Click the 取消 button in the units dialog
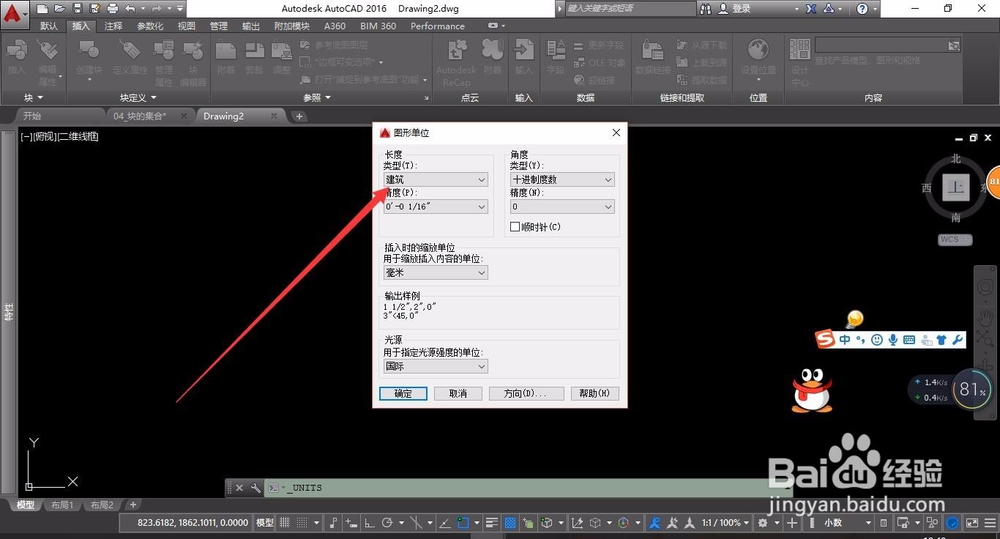 pos(458,394)
